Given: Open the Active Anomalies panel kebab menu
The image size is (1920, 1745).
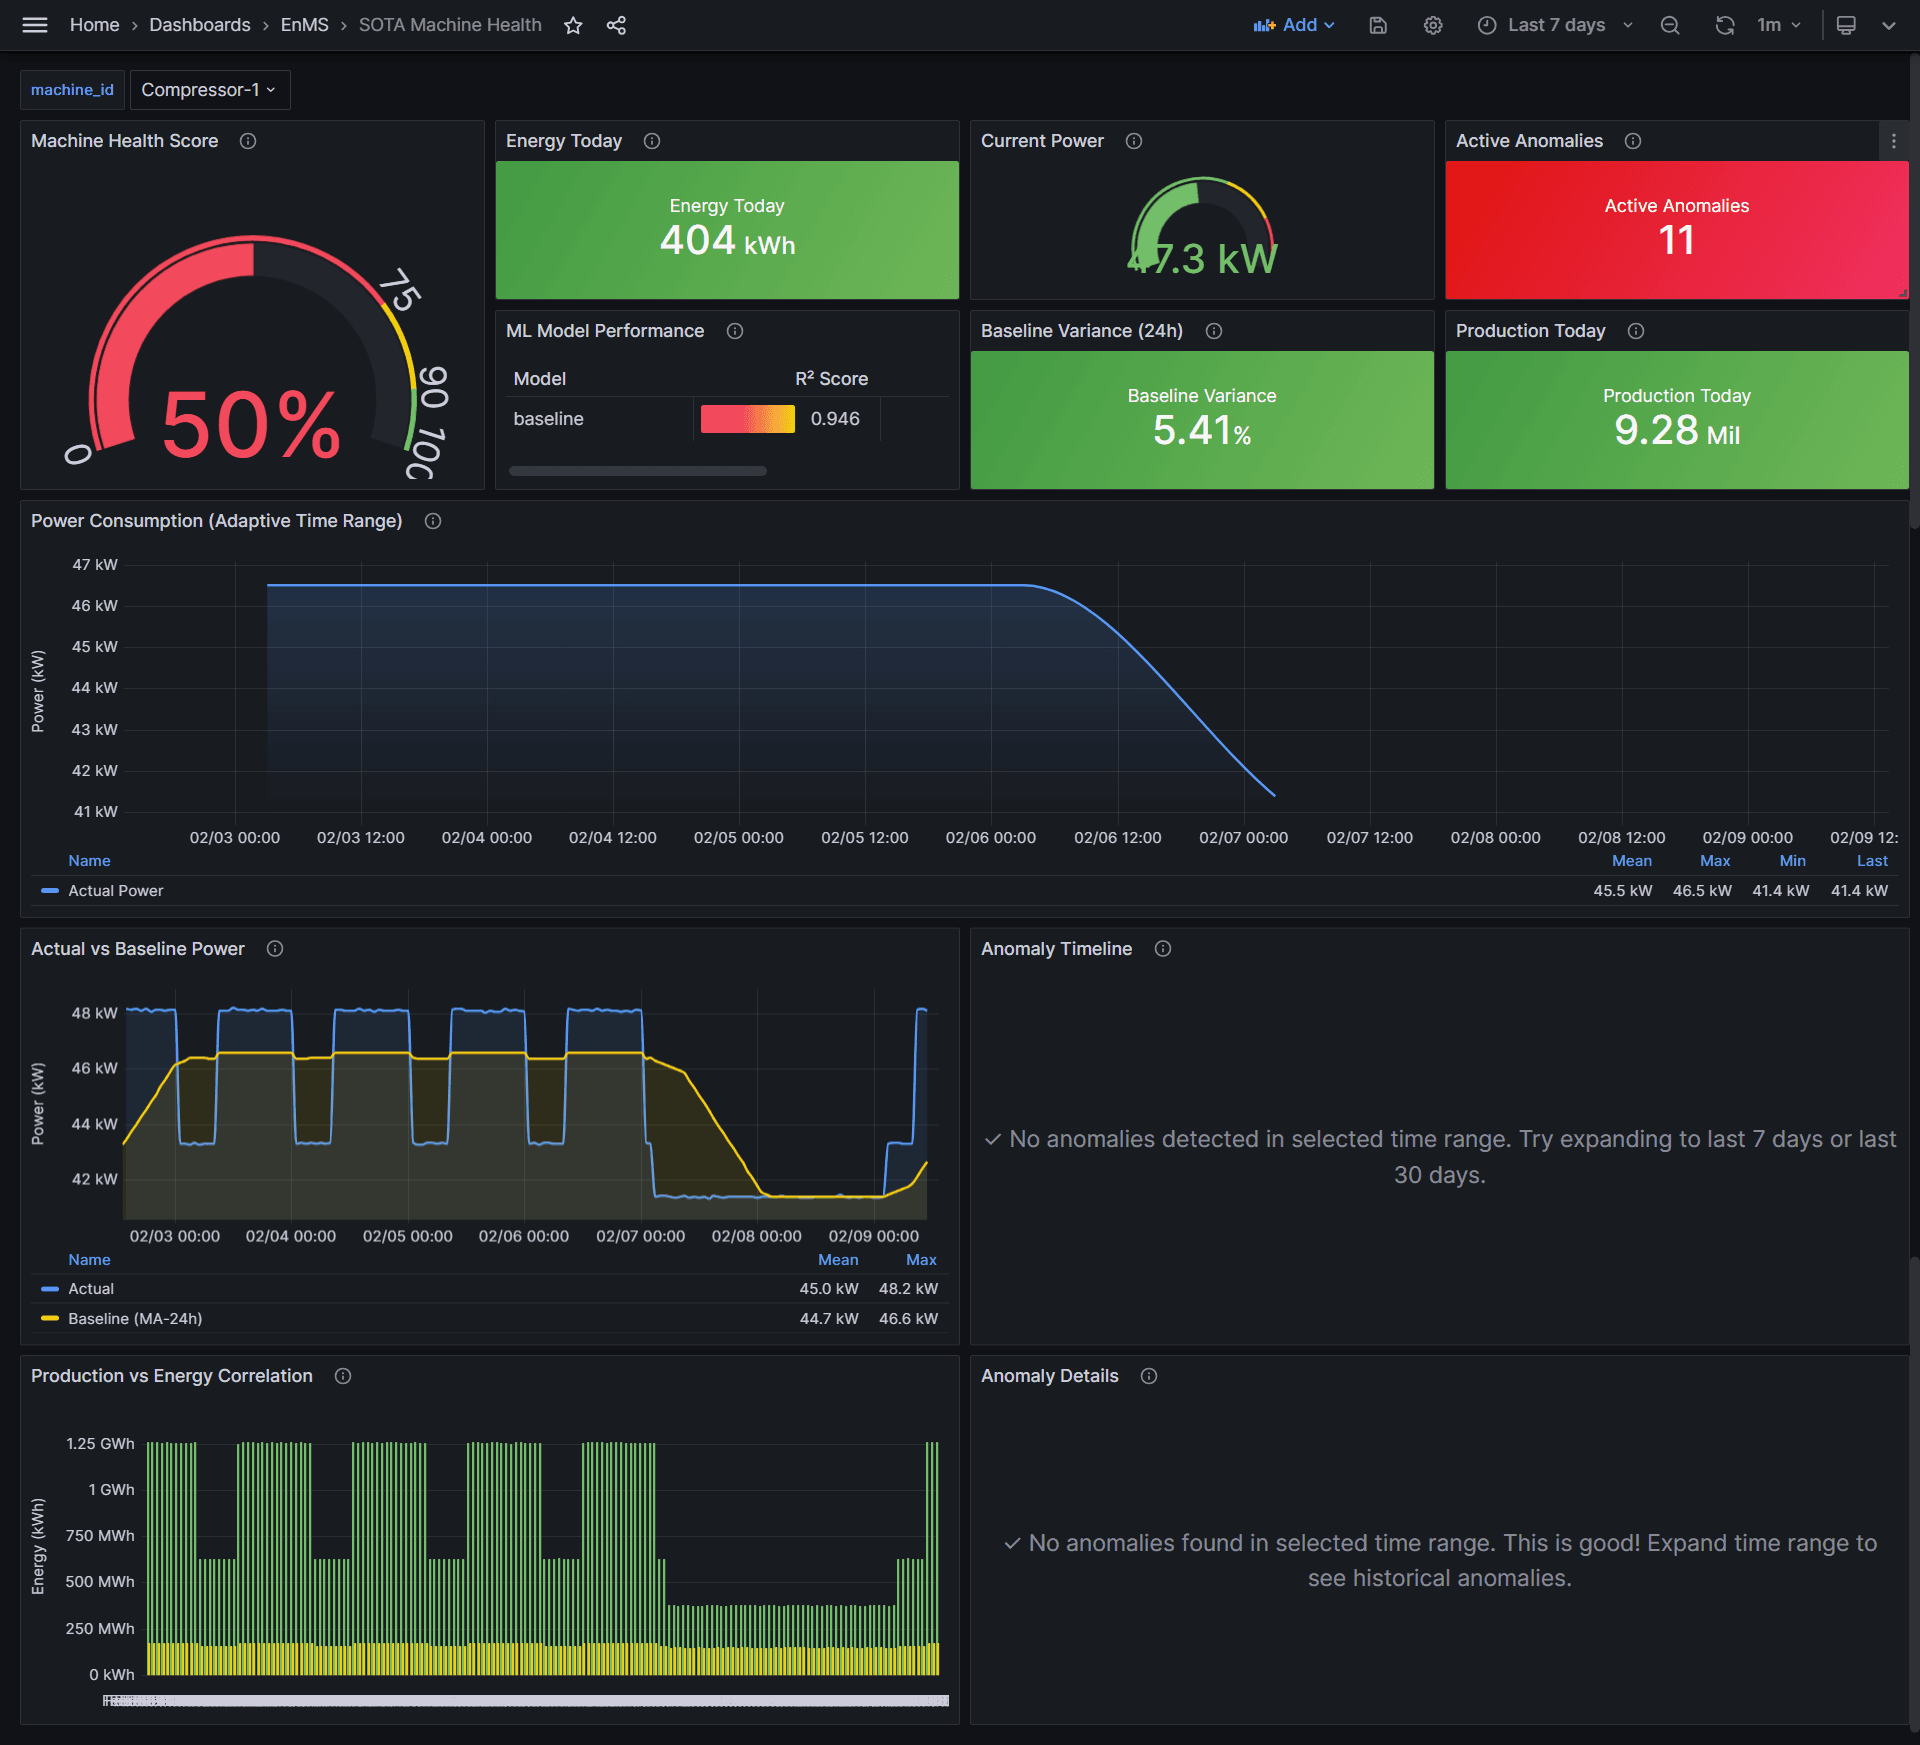Looking at the screenshot, I should [1894, 141].
